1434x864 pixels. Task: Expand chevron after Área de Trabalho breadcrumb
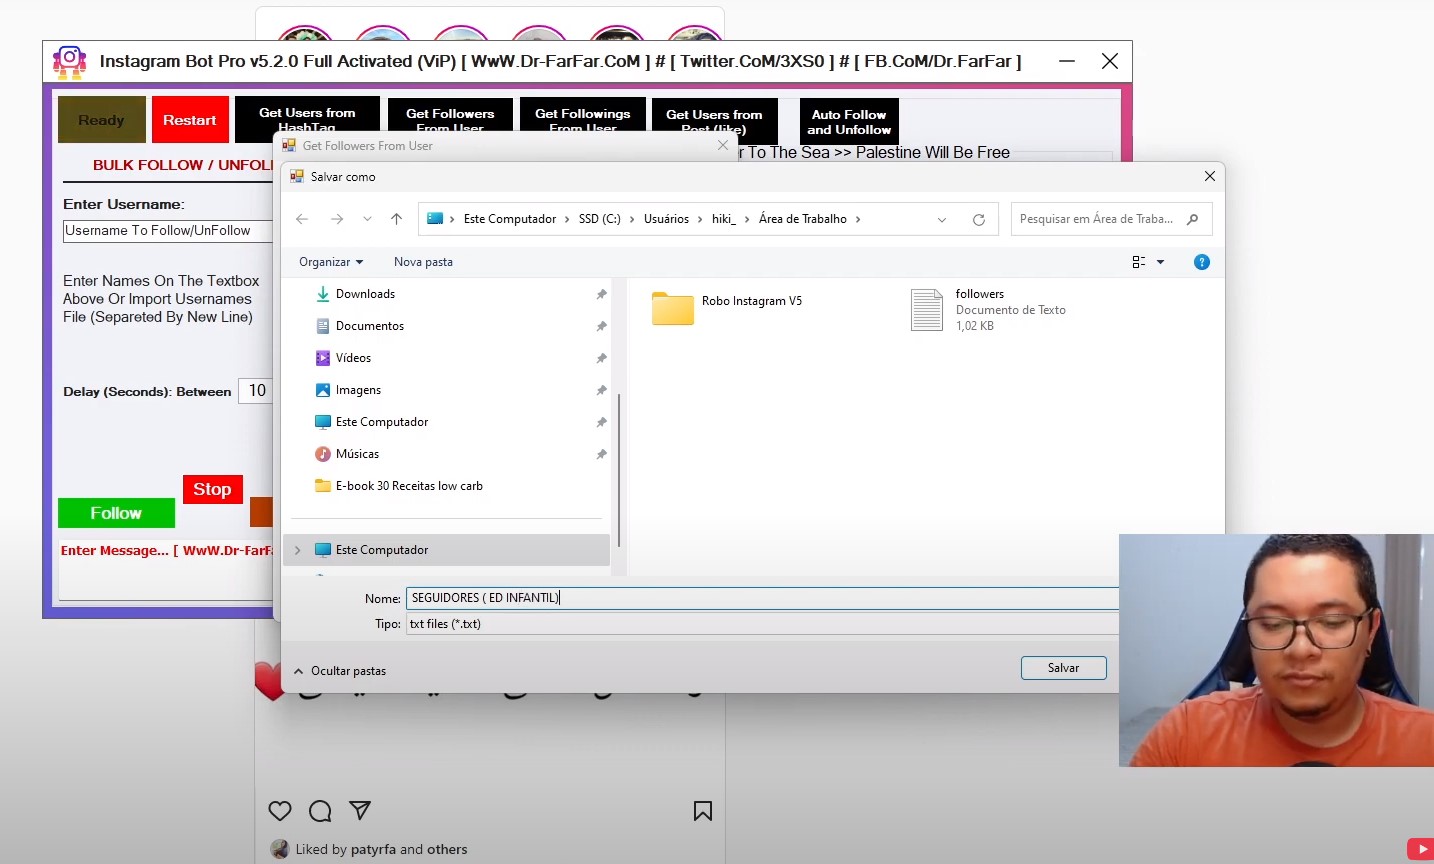pos(857,219)
